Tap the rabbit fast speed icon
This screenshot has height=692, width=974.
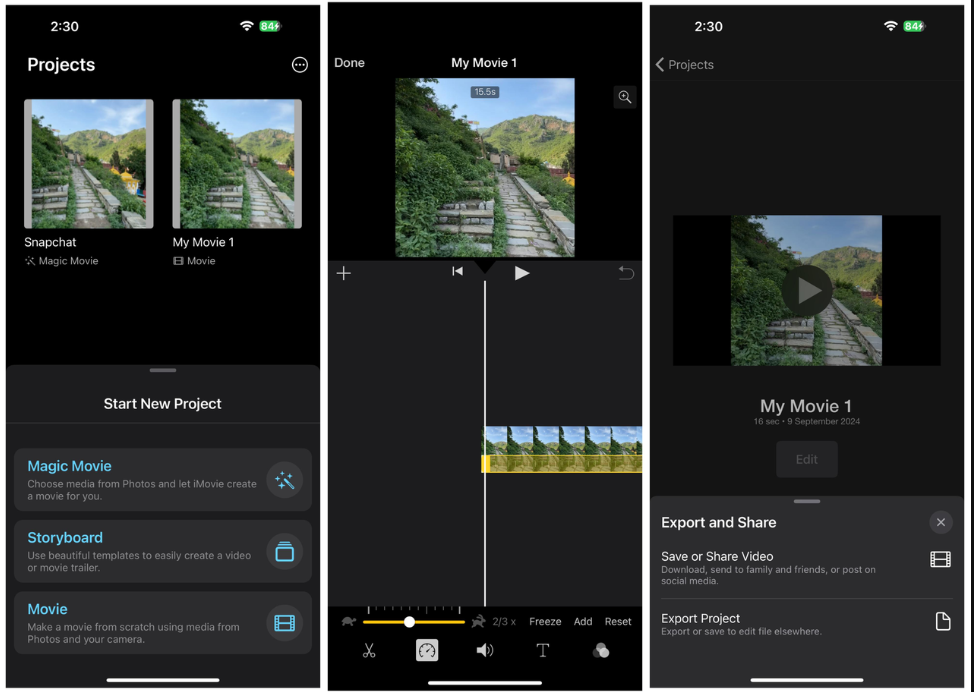pyautogui.click(x=478, y=621)
